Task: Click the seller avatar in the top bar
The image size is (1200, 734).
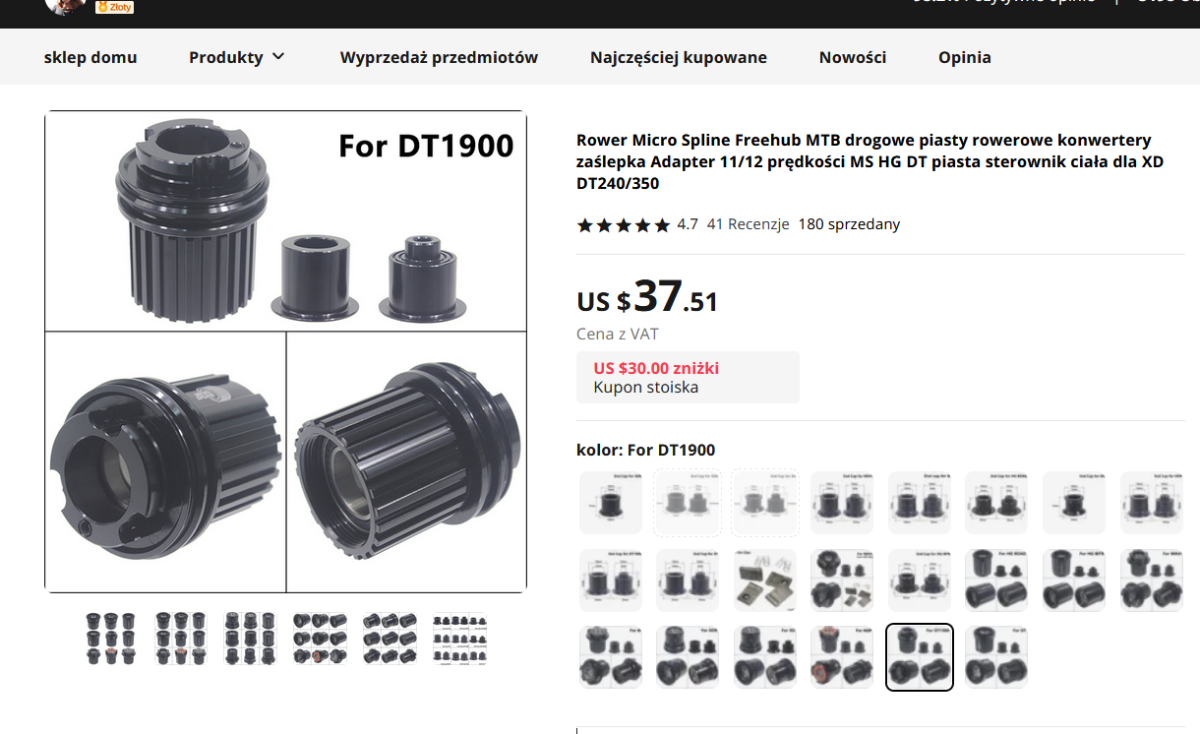Action: click(x=64, y=5)
